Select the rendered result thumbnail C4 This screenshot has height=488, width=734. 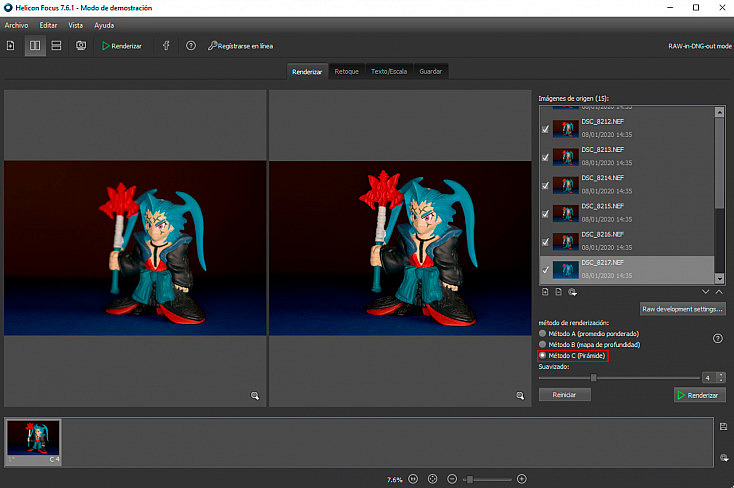pyautogui.click(x=33, y=442)
